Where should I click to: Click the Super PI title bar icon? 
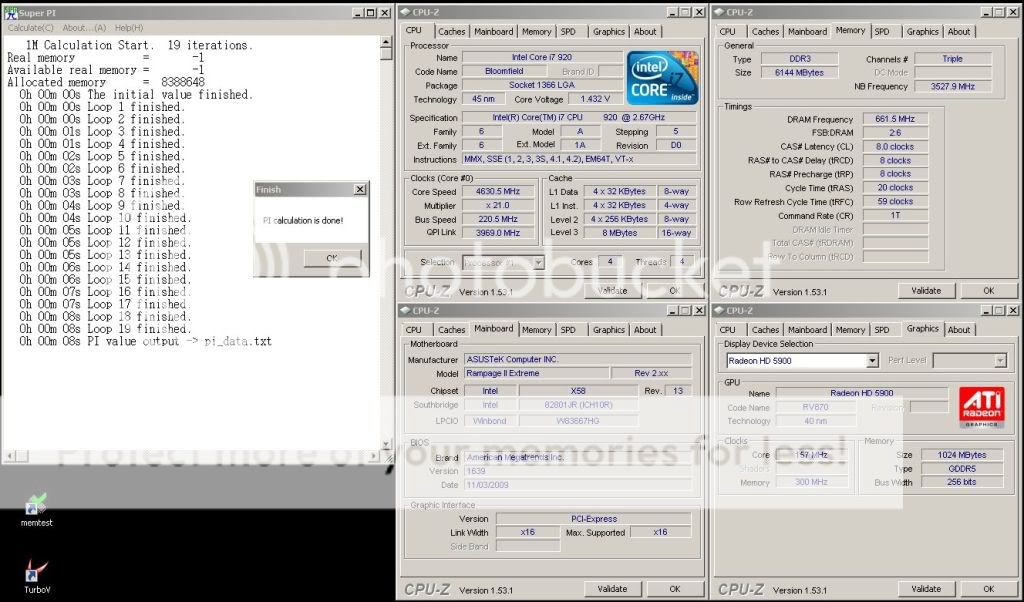[10, 12]
